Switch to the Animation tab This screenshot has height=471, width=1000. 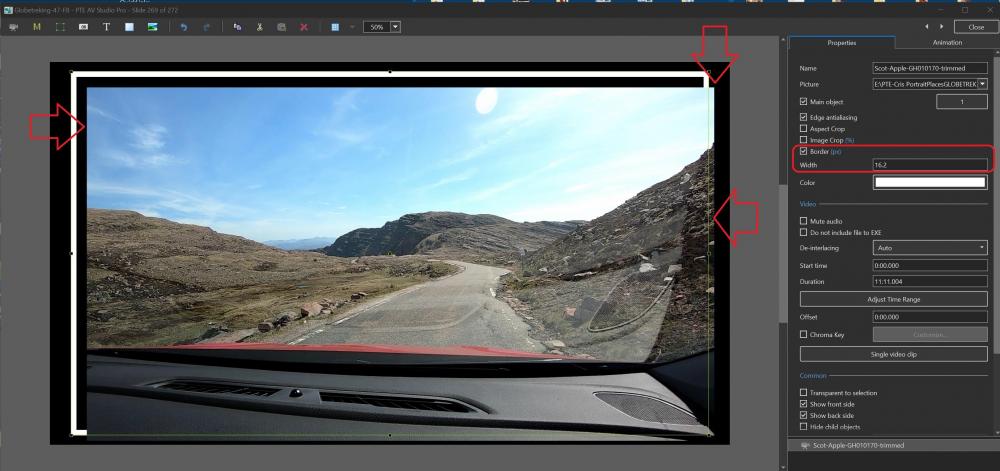tap(946, 42)
